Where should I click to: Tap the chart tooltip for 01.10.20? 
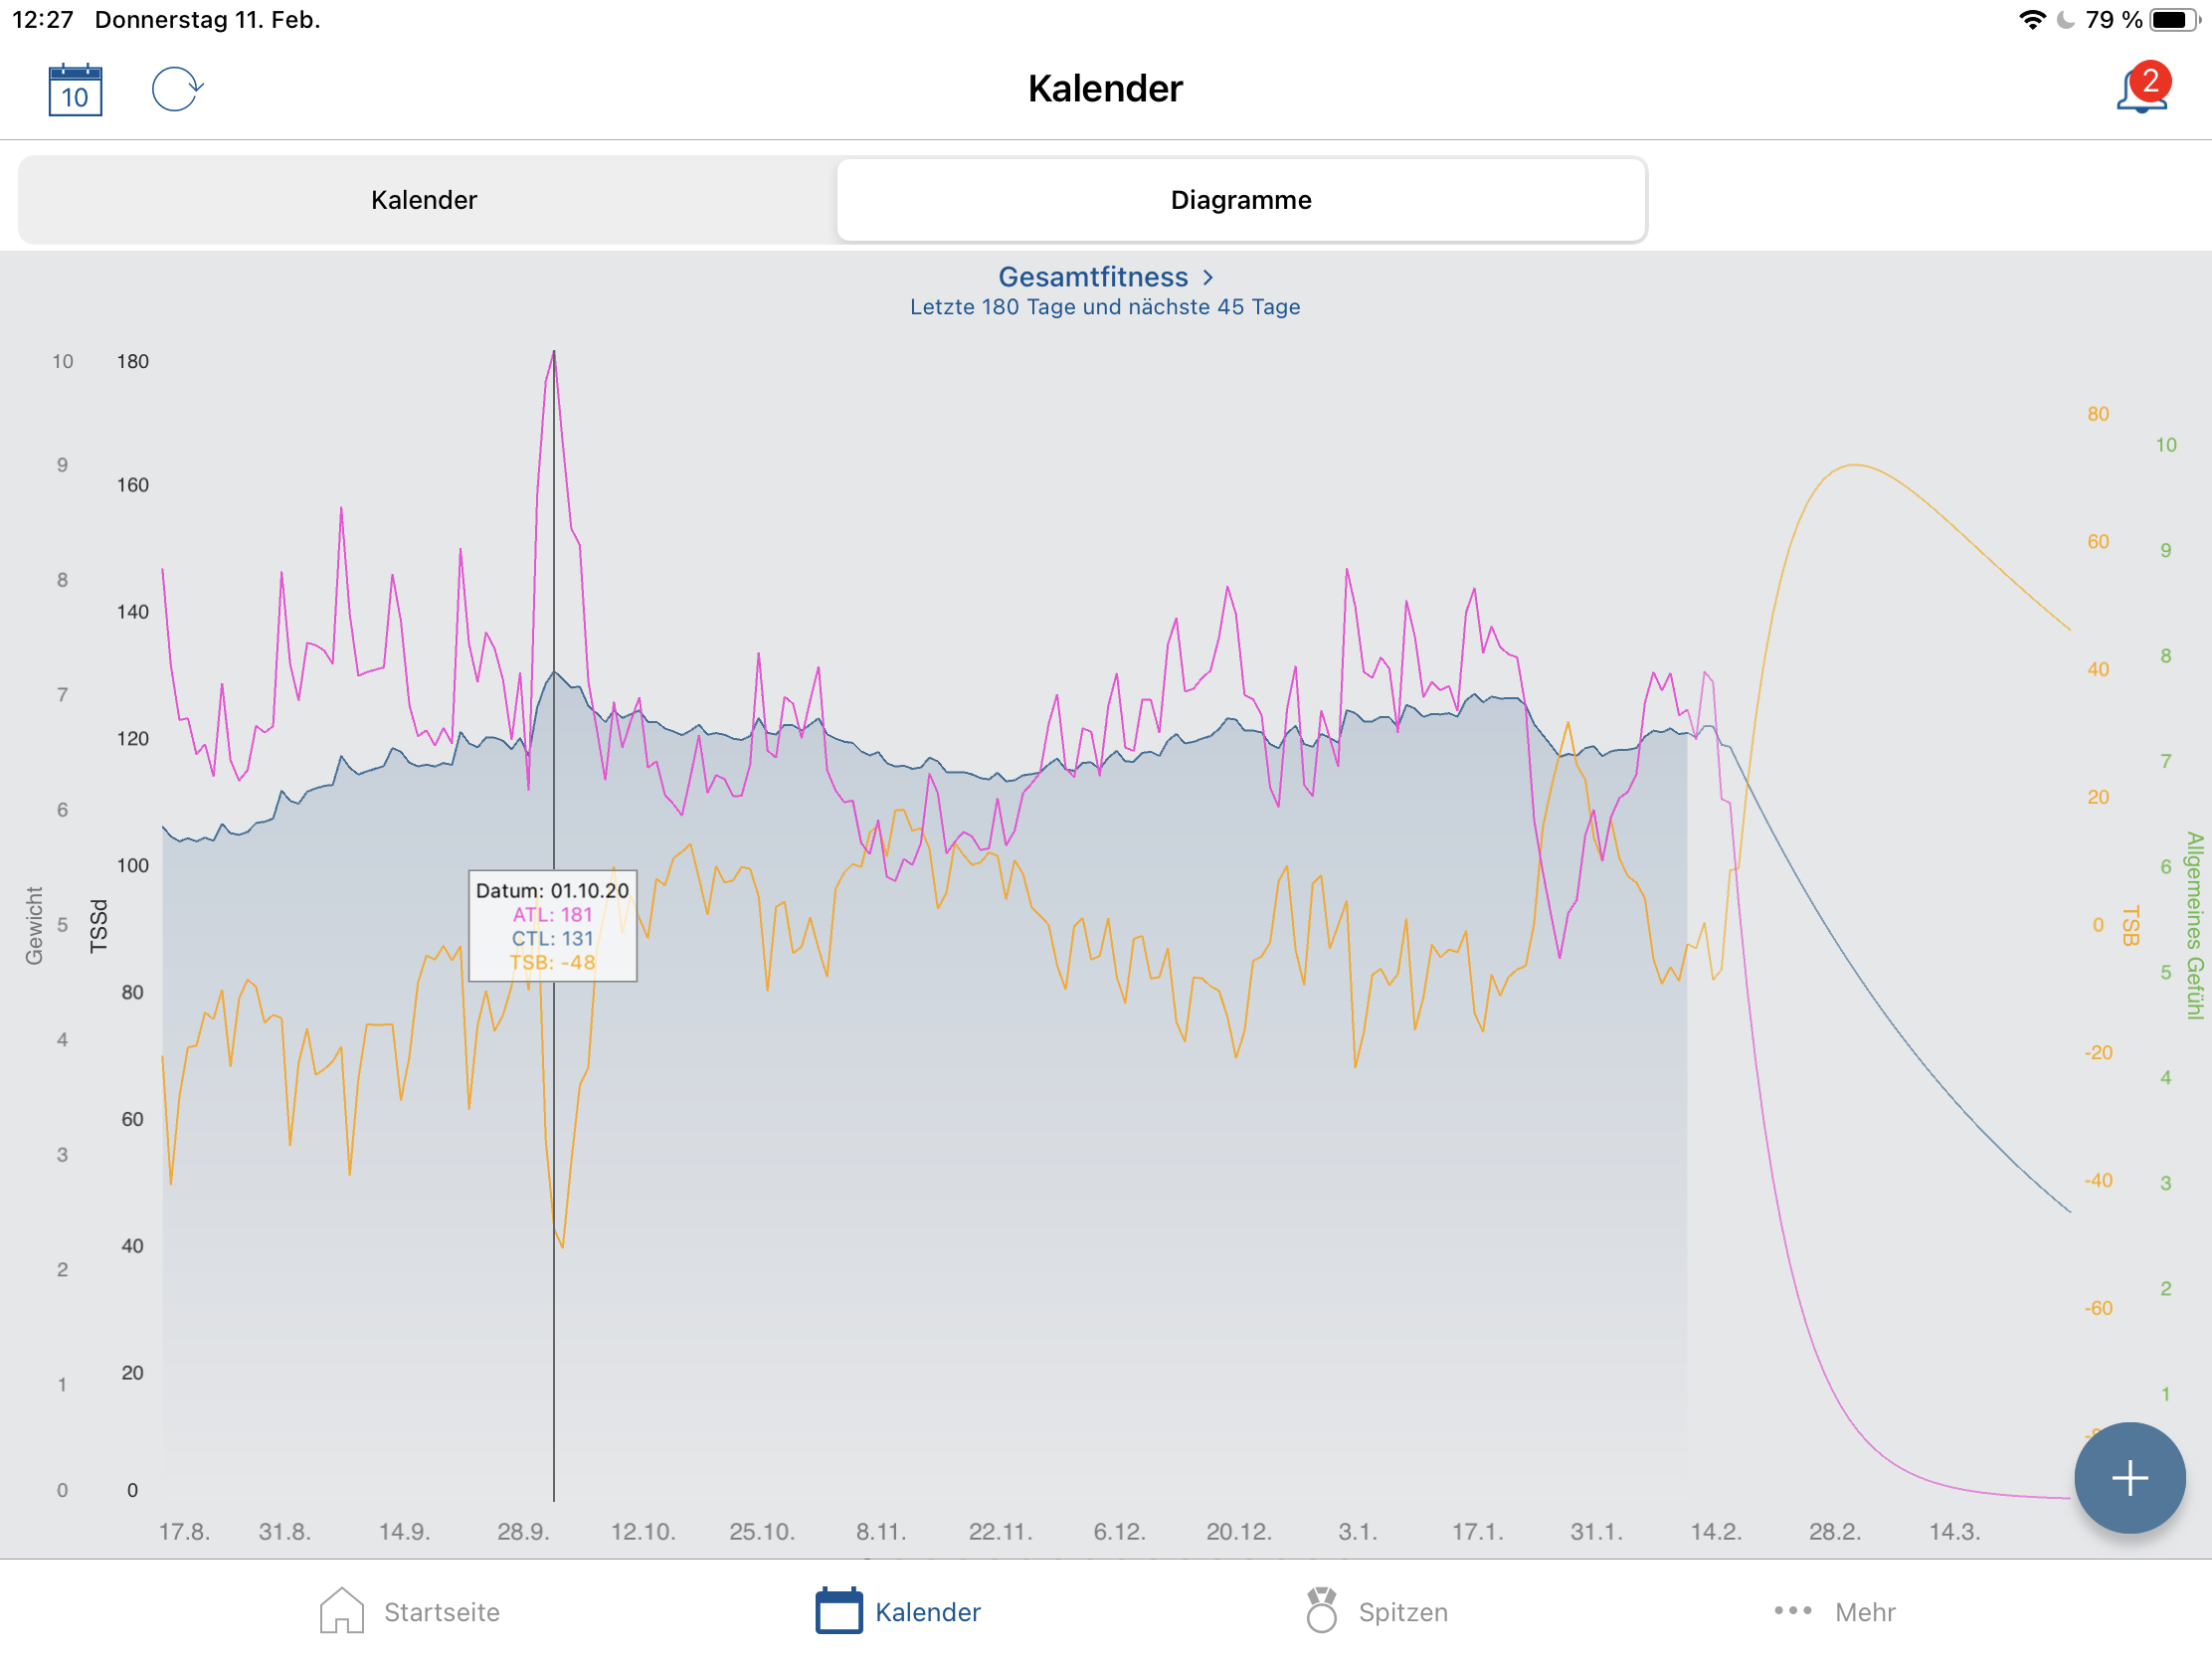coord(552,926)
